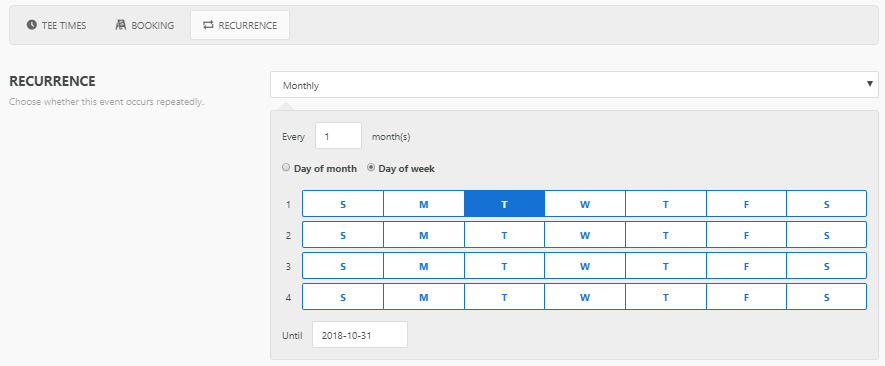The width and height of the screenshot is (885, 366).
Task: Click the dropdown arrow of recurrence selector
Action: pyautogui.click(x=870, y=84)
